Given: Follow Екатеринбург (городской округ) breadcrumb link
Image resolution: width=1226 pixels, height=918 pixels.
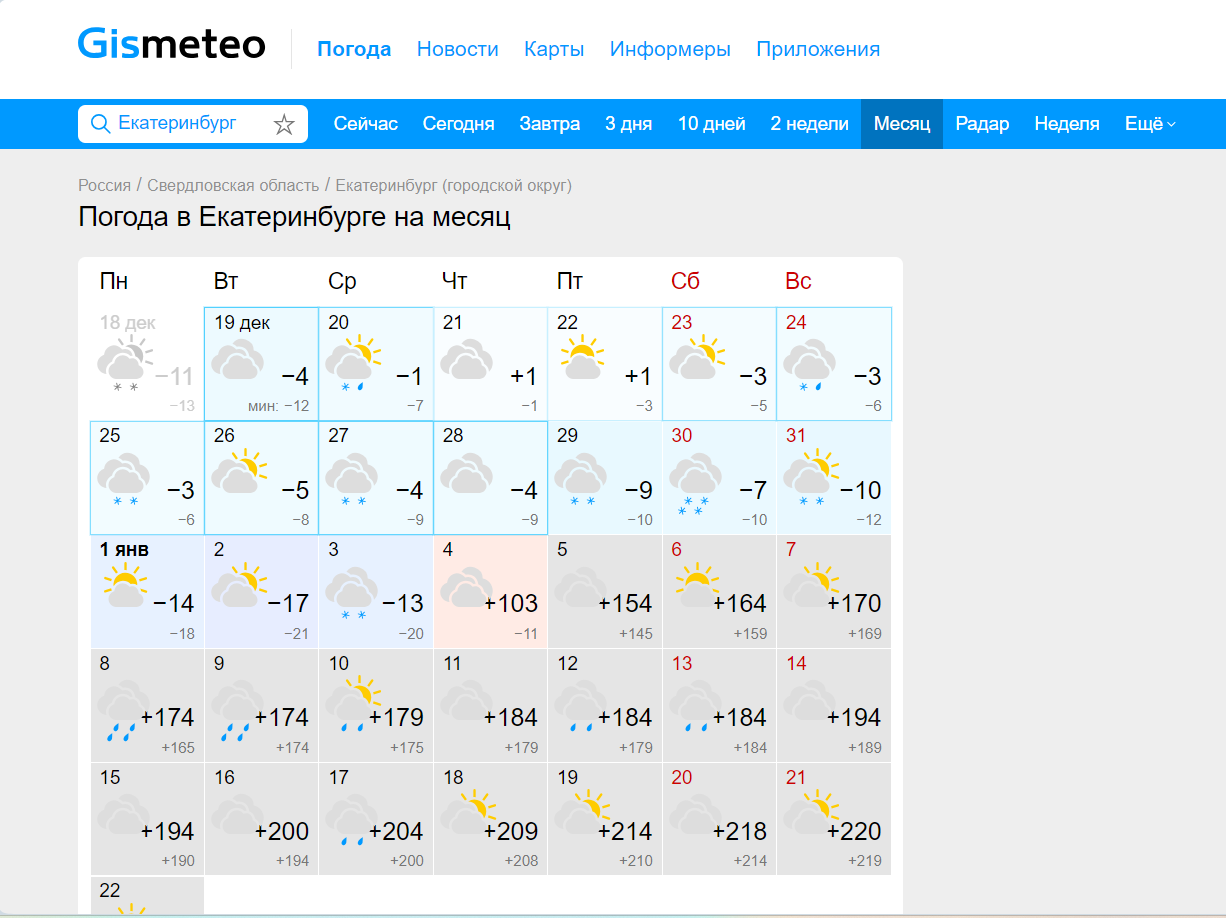Looking at the screenshot, I should pos(454,185).
